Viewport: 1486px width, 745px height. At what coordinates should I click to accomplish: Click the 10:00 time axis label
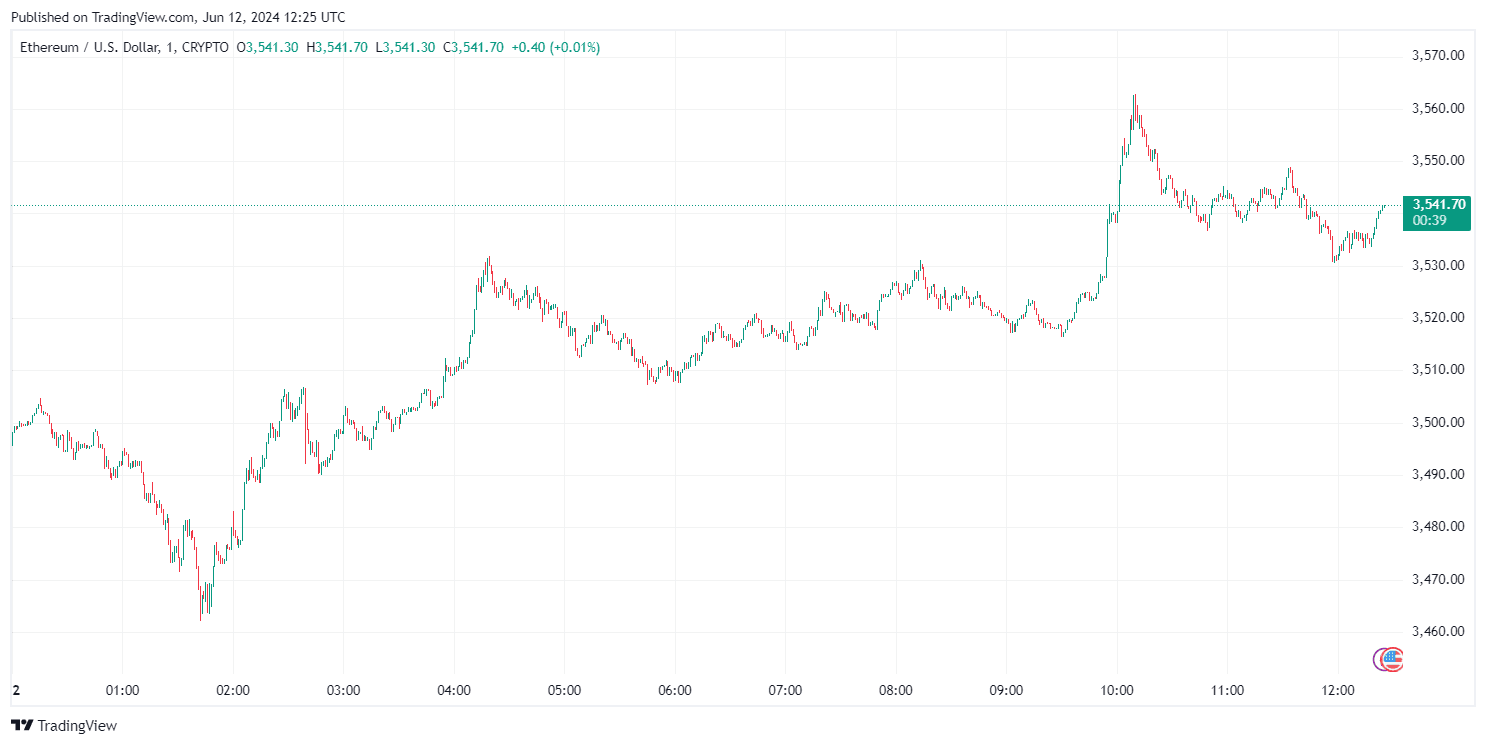coord(1116,691)
